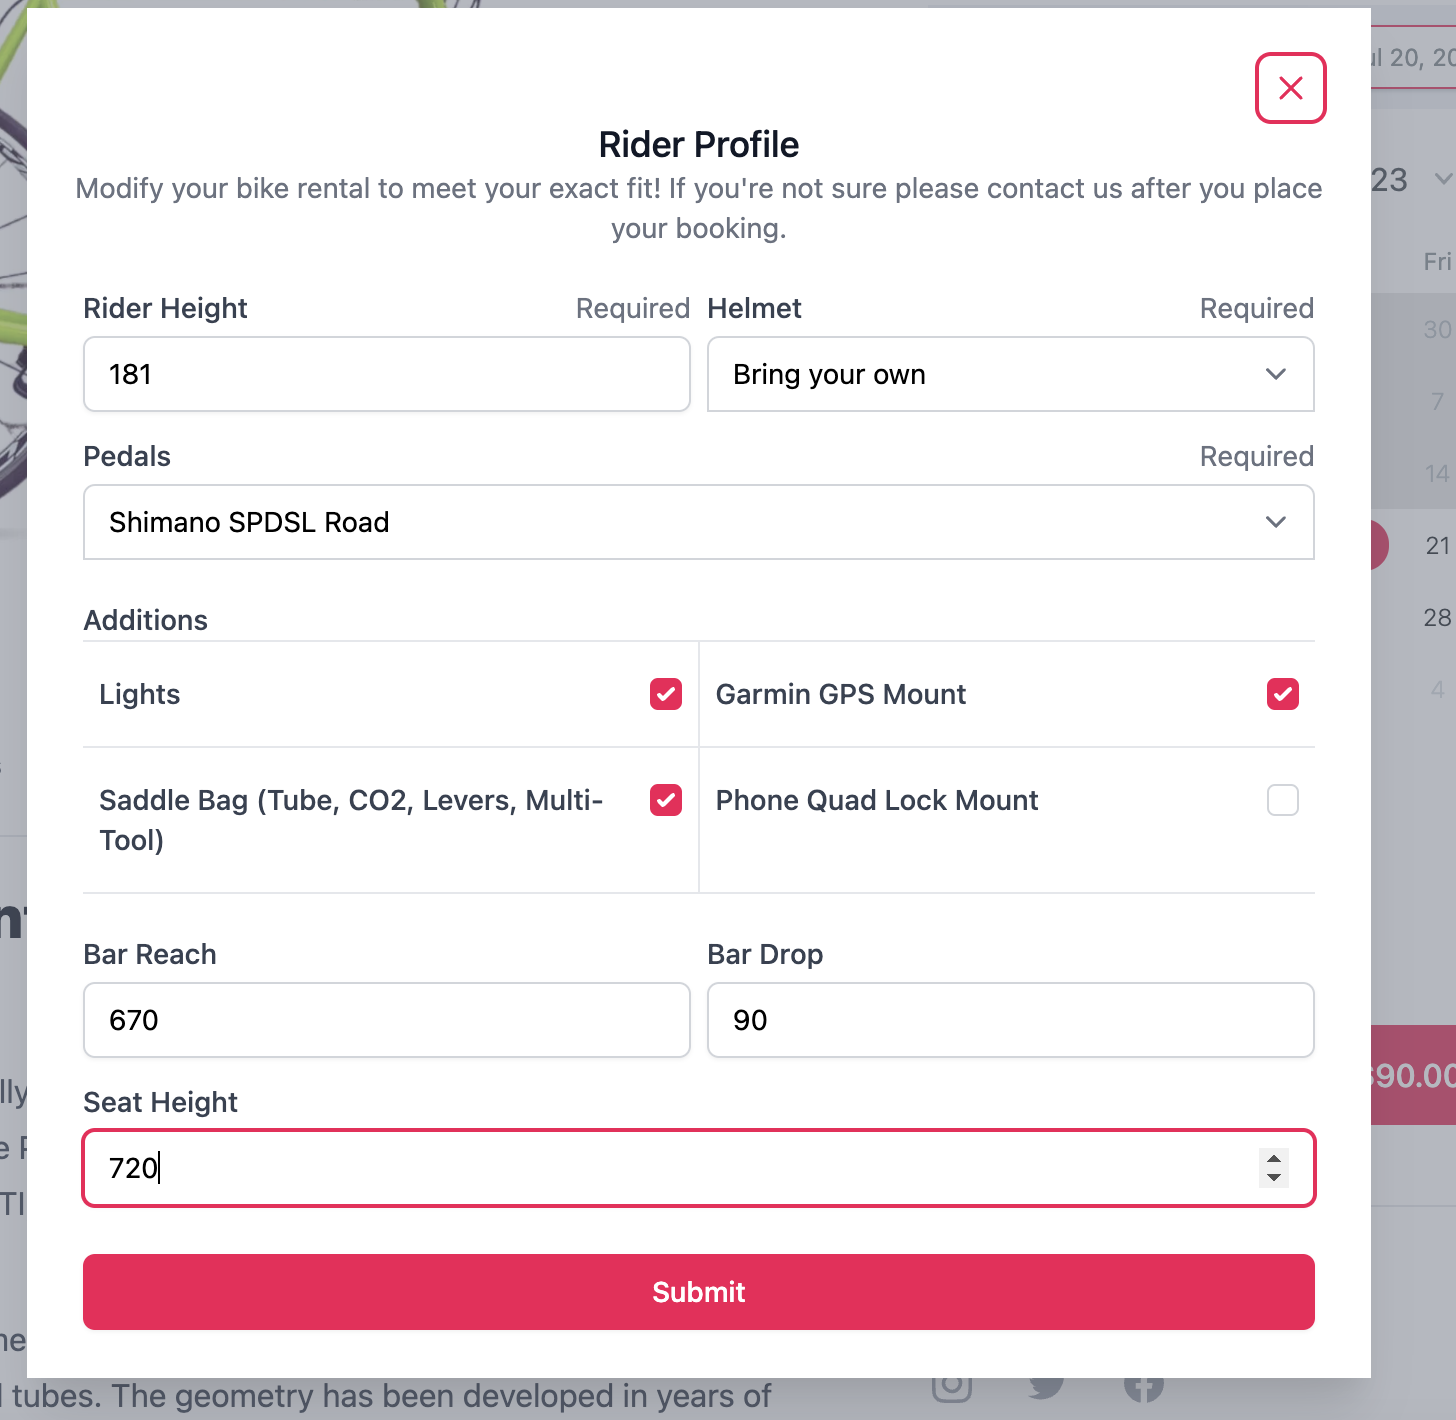Uncheck the Lights addition
The height and width of the screenshot is (1420, 1456).
point(666,694)
